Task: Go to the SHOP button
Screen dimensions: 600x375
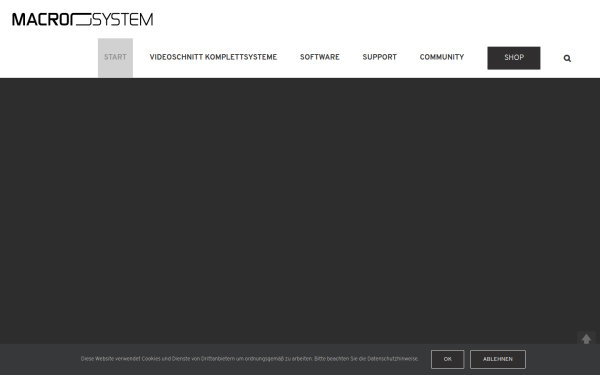Action: tap(514, 58)
